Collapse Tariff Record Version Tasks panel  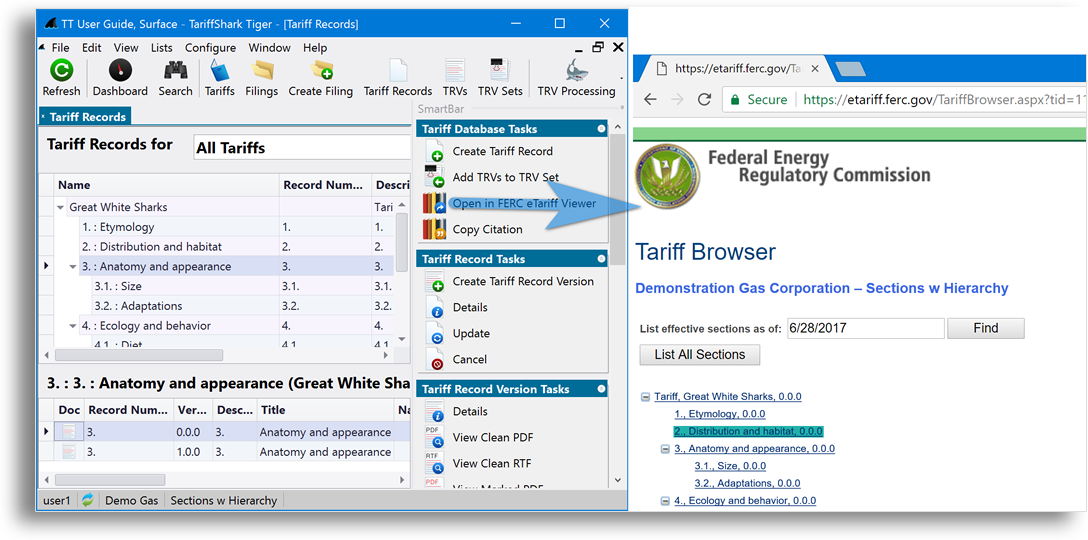click(601, 389)
